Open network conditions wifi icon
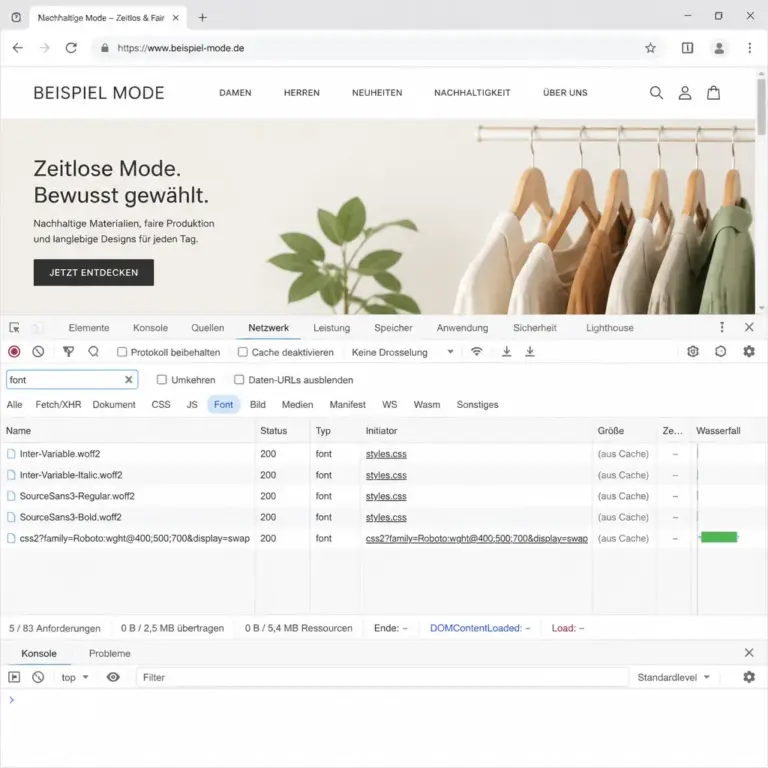This screenshot has height=768, width=768. [x=476, y=352]
